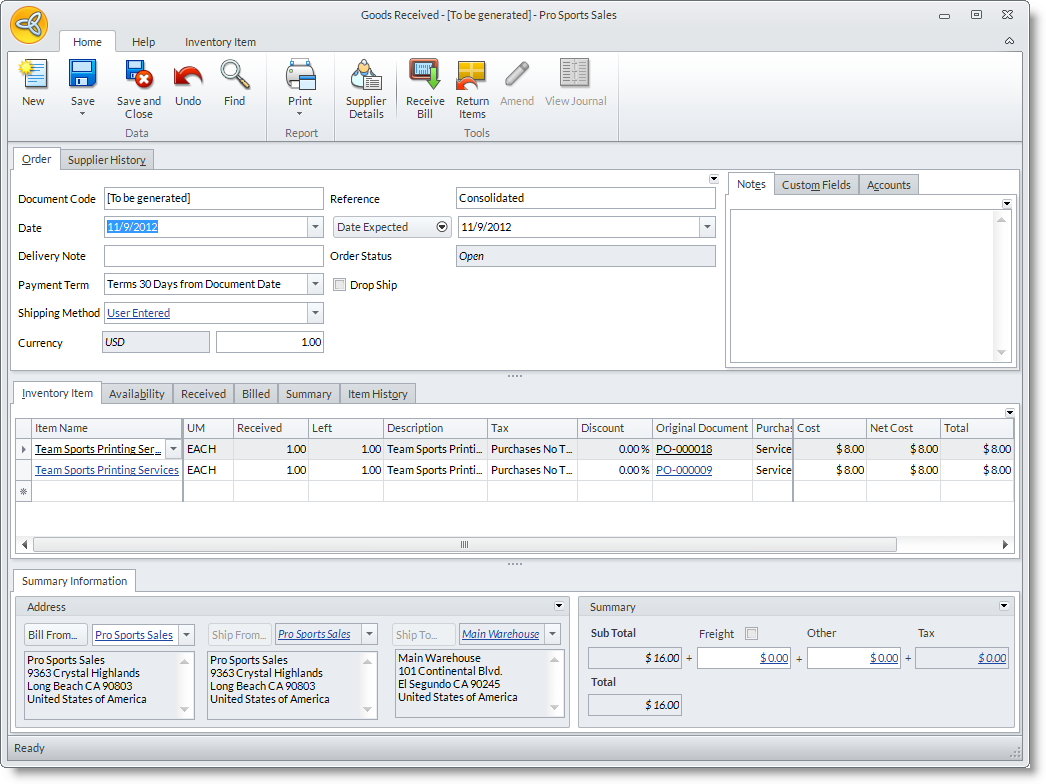Tick the Freight checkbox in Summary
This screenshot has height=784, width=1046.
tap(752, 633)
